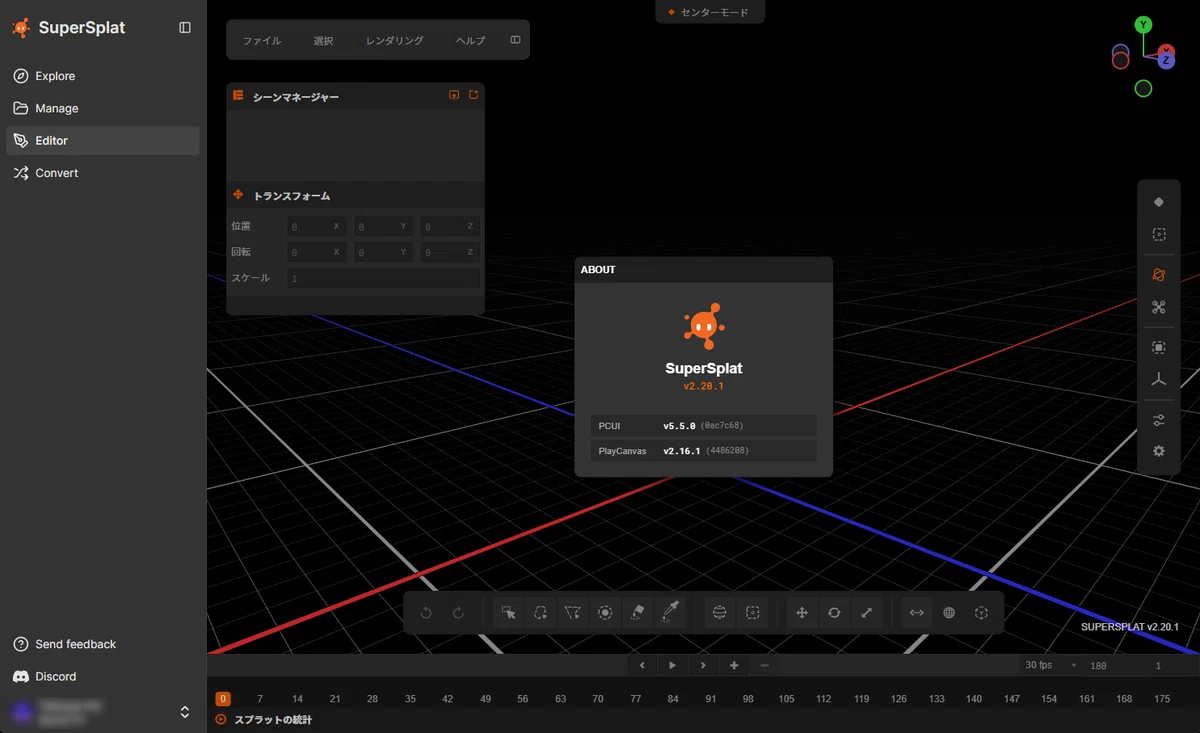Select the Eyedropper selection tool
This screenshot has height=733, width=1200.
point(670,613)
